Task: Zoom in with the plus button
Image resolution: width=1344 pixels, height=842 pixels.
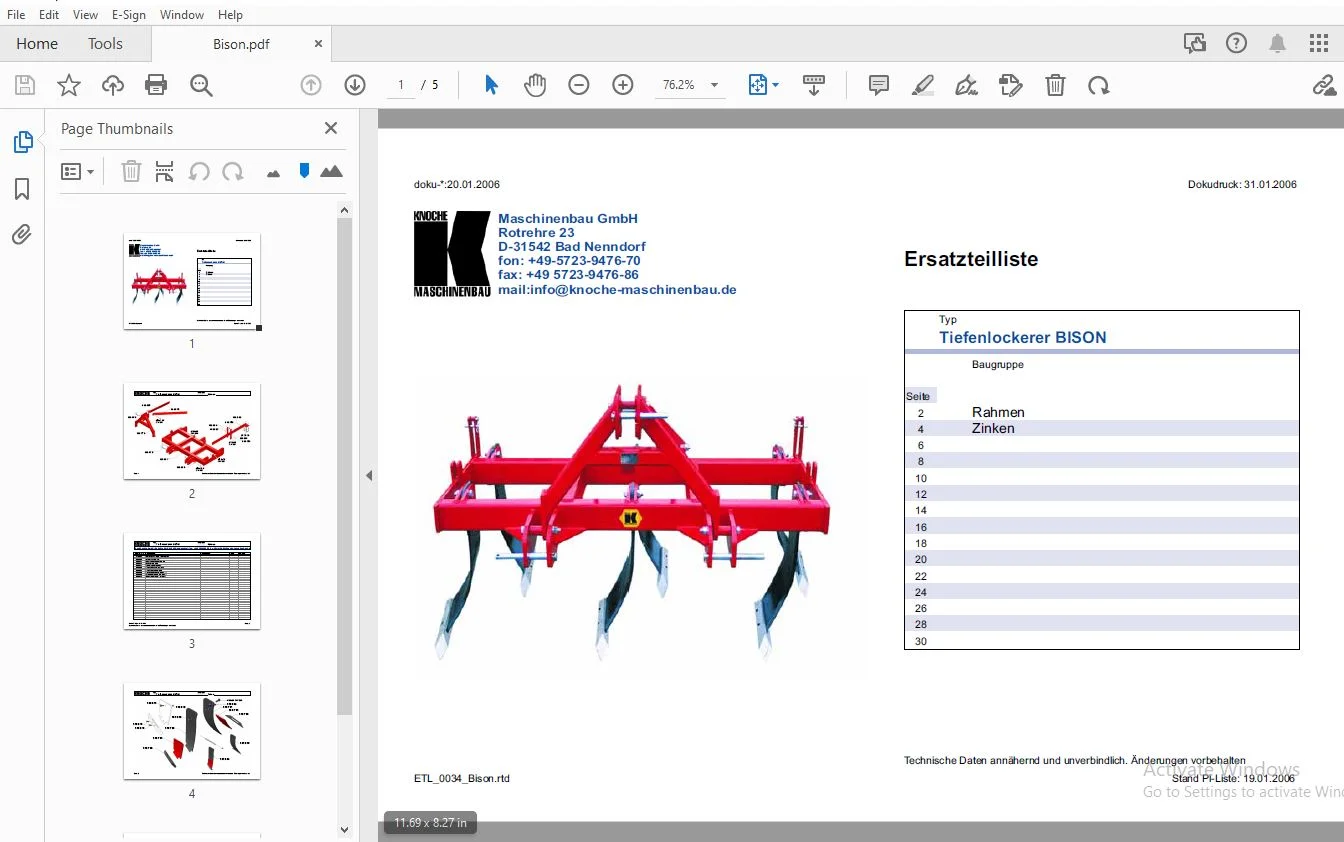Action: pos(623,86)
